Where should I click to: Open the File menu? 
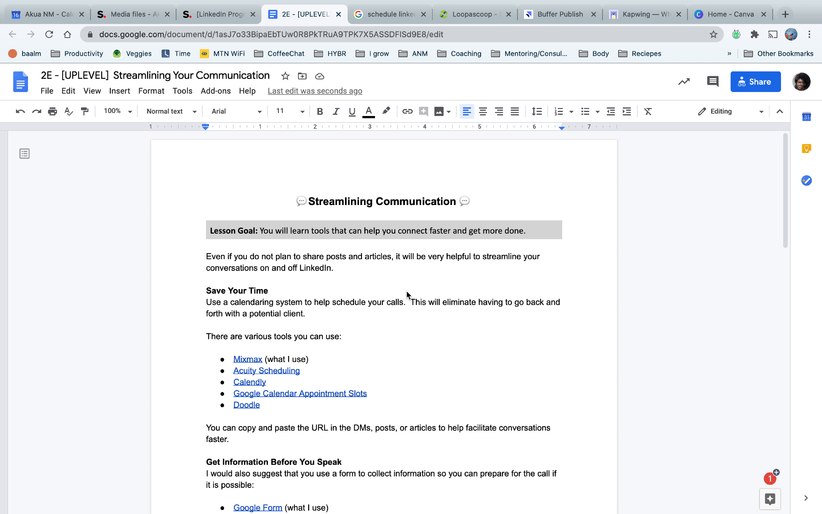click(47, 91)
